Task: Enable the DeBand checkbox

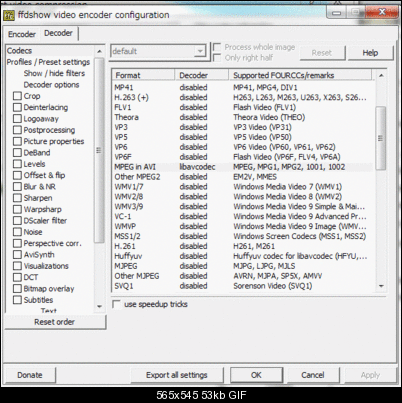Action: click(x=17, y=153)
